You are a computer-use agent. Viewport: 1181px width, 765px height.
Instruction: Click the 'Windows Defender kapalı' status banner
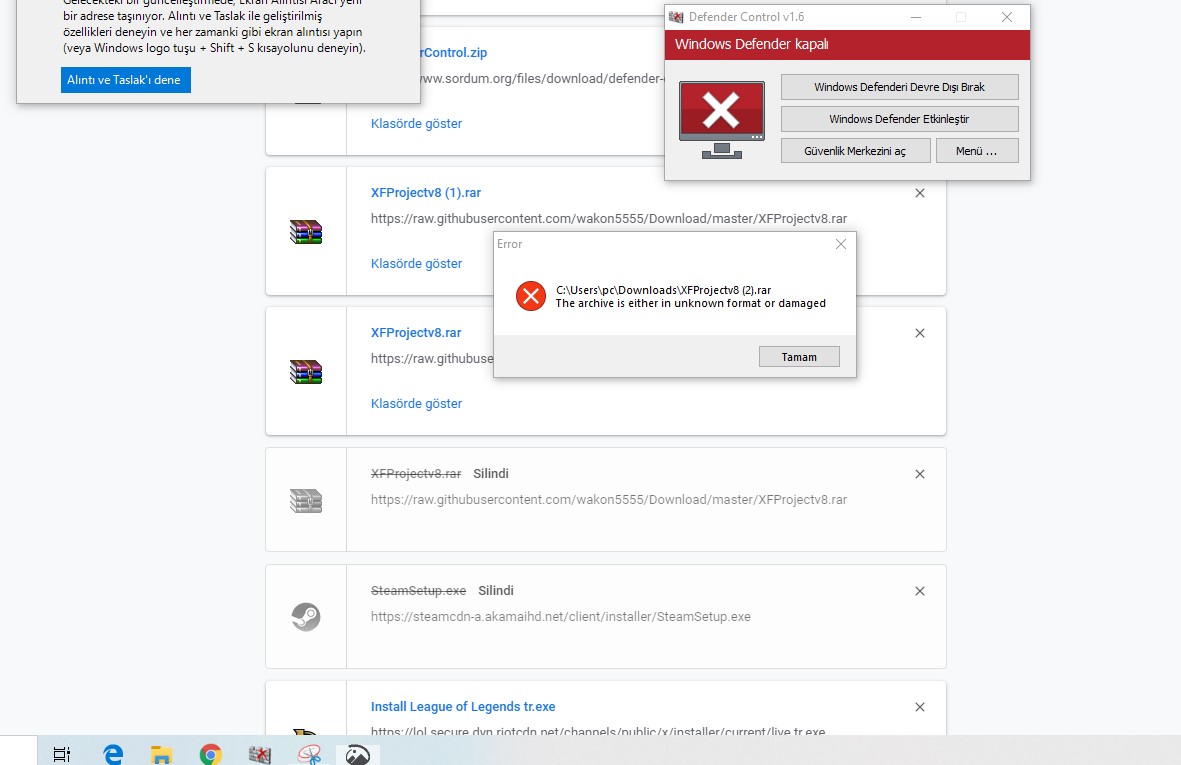pyautogui.click(x=847, y=44)
